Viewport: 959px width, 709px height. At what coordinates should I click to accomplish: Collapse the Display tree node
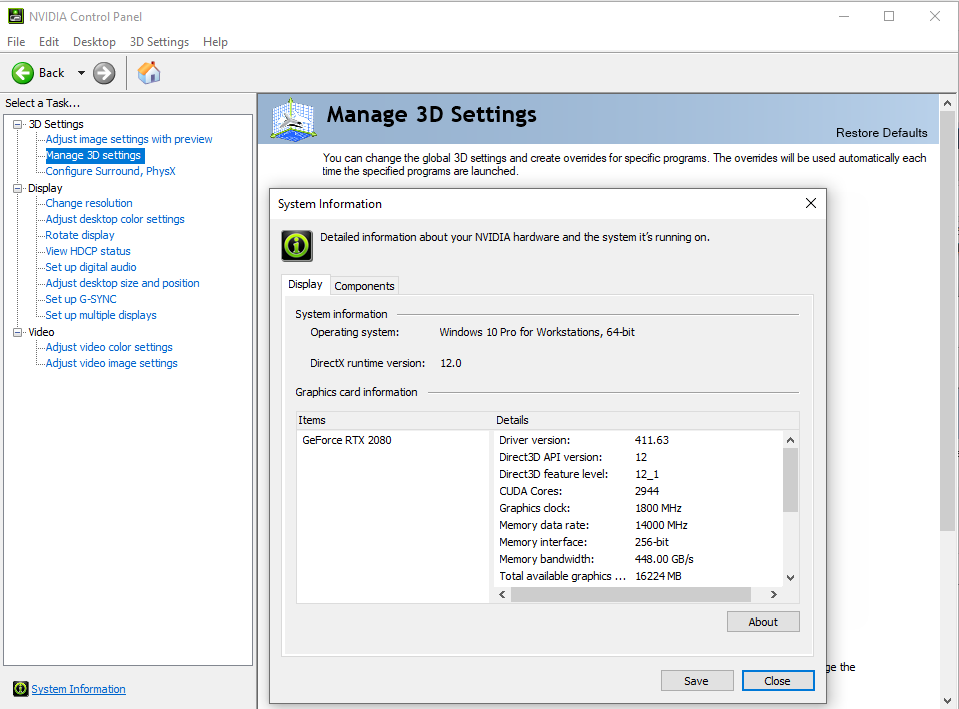(18, 188)
